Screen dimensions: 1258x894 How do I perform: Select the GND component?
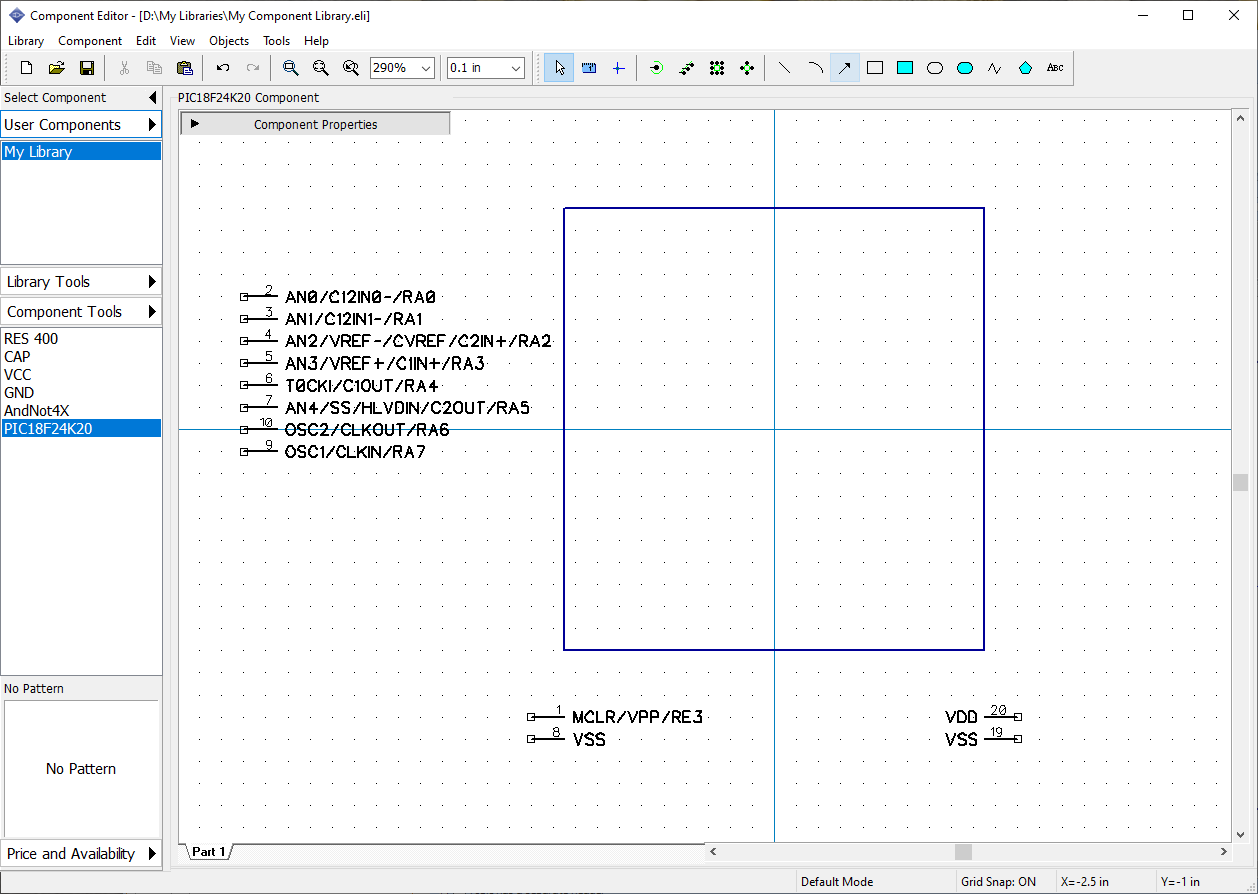click(x=81, y=393)
